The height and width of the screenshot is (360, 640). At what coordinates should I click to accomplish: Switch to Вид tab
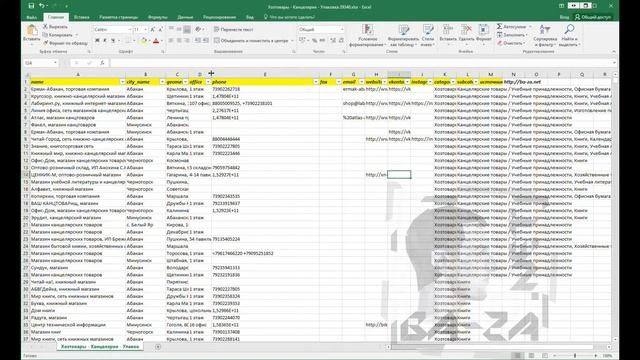point(249,17)
